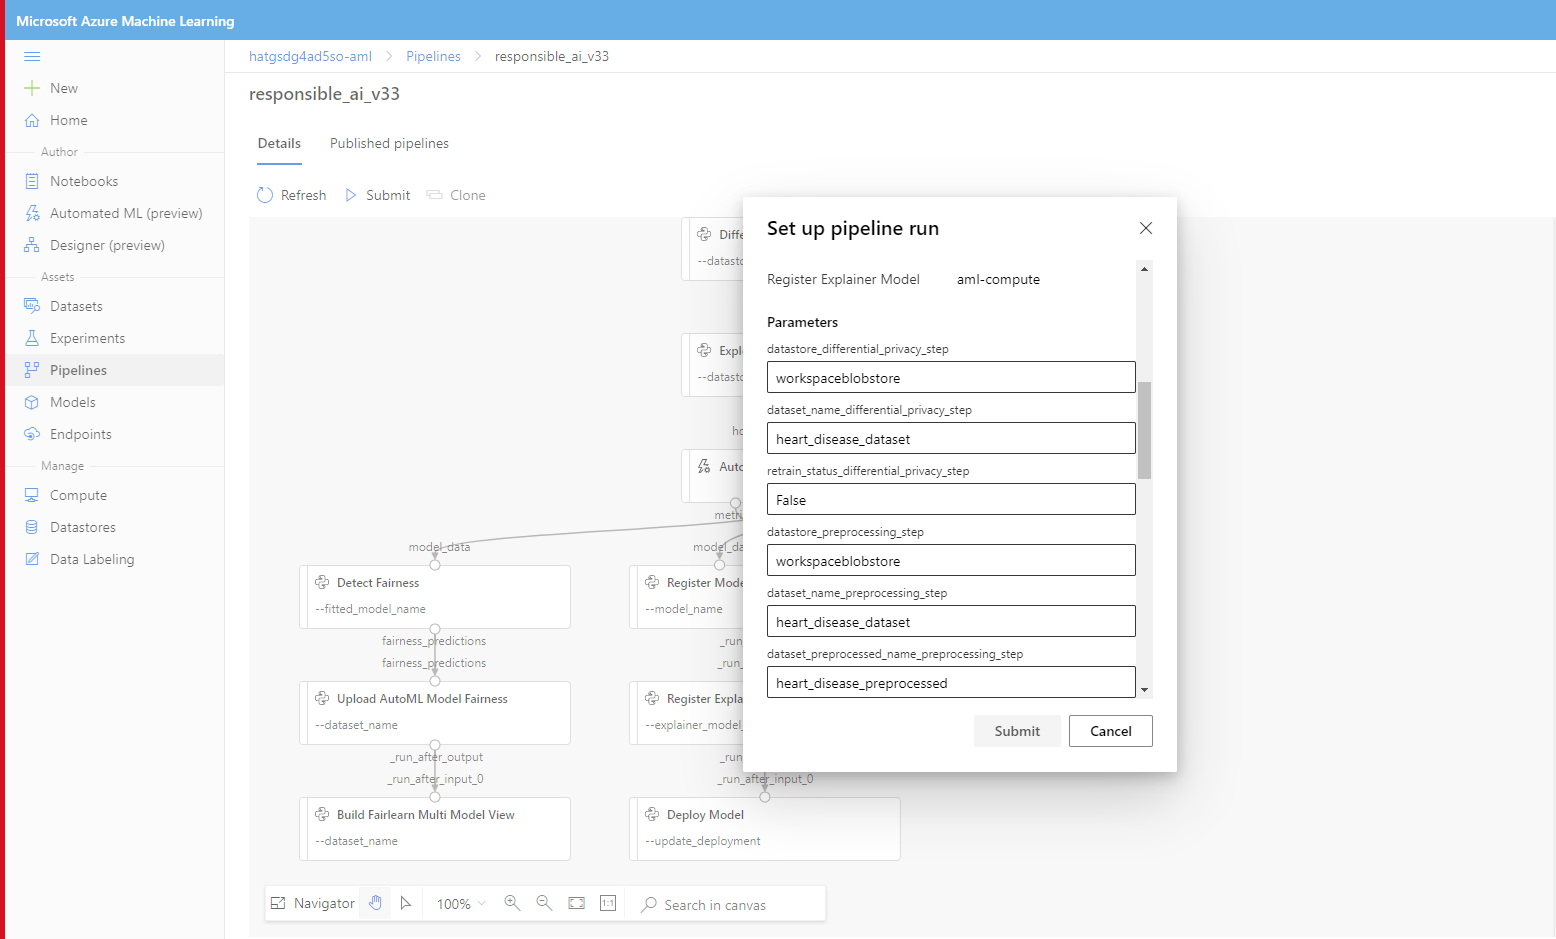This screenshot has width=1556, height=939.
Task: Click the dialog scrollbar down arrow
Action: 1145,690
